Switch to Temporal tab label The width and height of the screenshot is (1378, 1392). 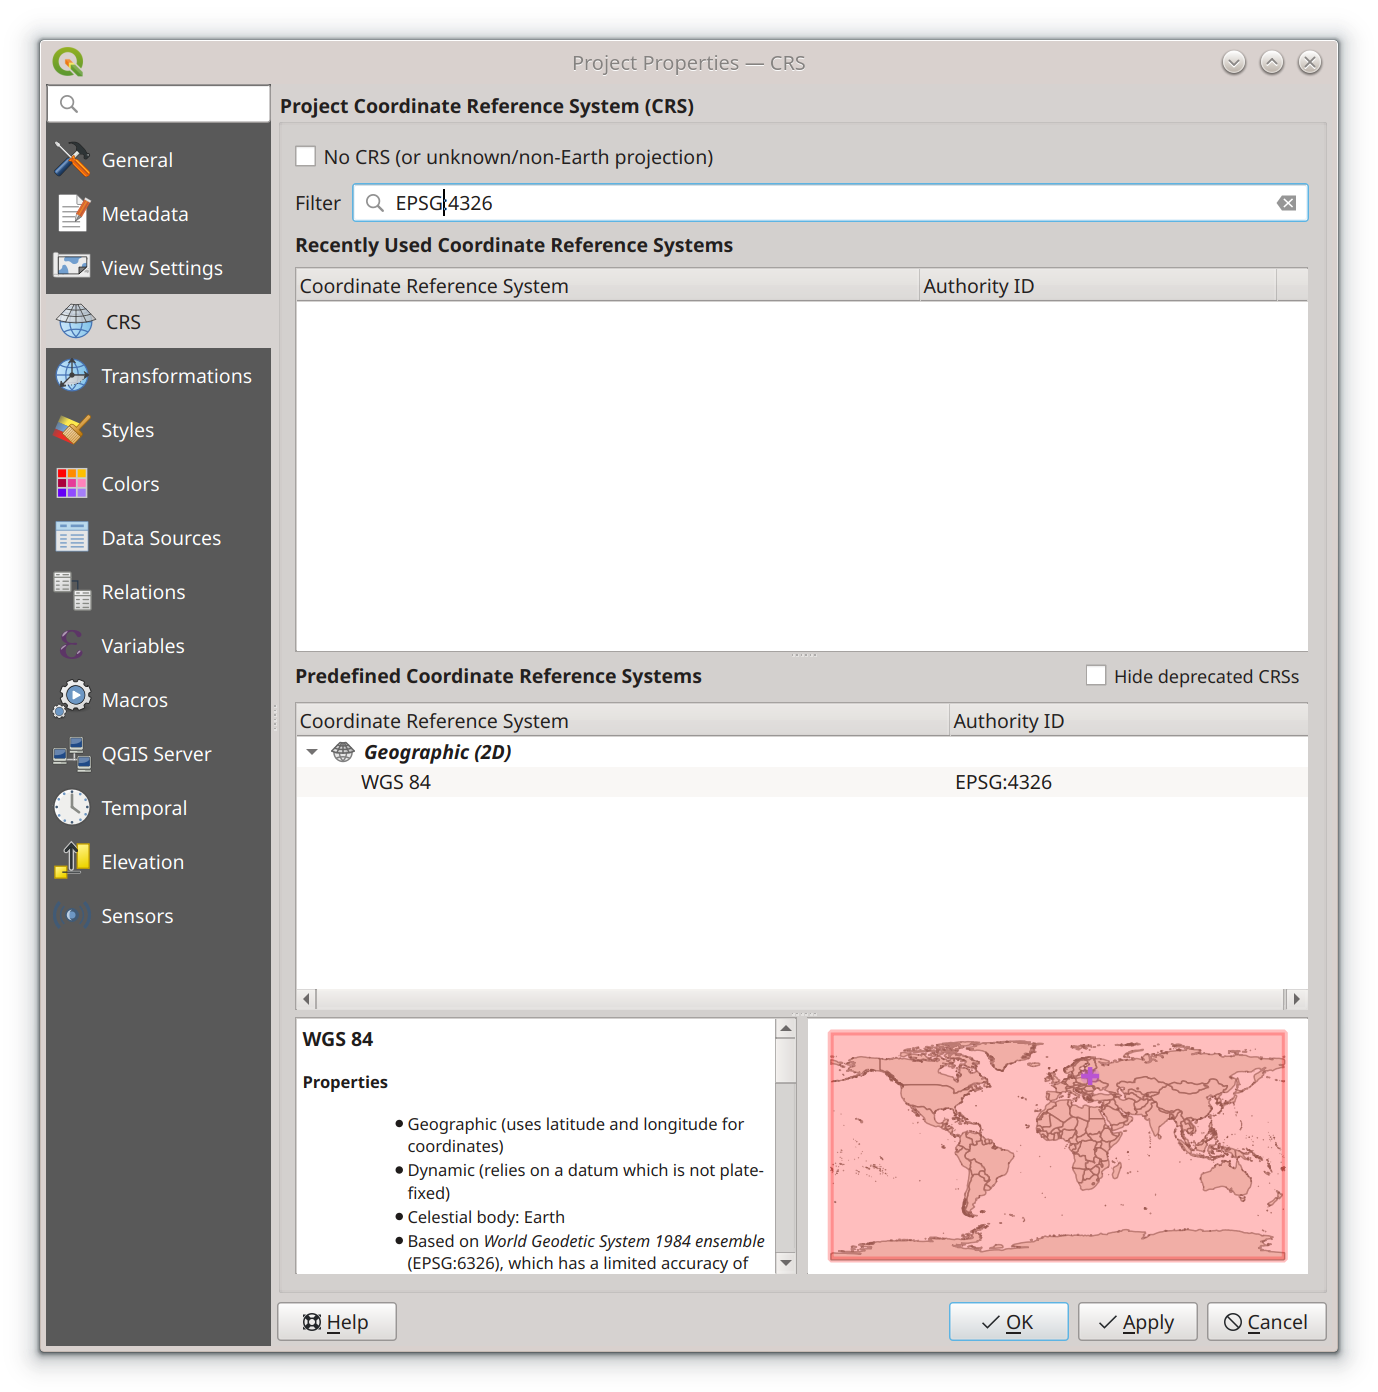click(144, 808)
